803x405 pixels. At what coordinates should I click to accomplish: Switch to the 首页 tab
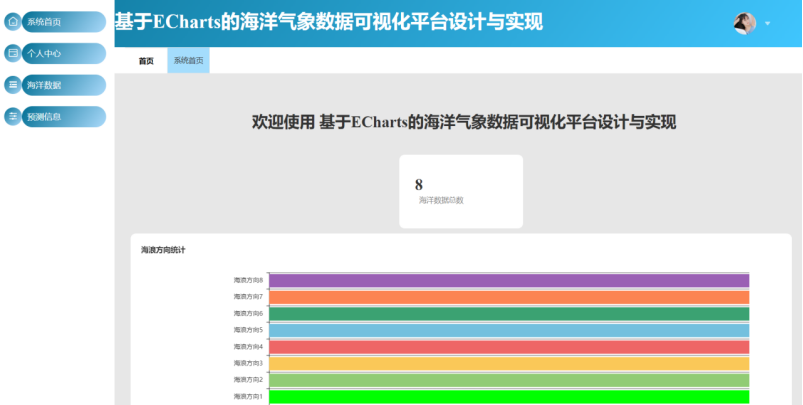pyautogui.click(x=146, y=61)
